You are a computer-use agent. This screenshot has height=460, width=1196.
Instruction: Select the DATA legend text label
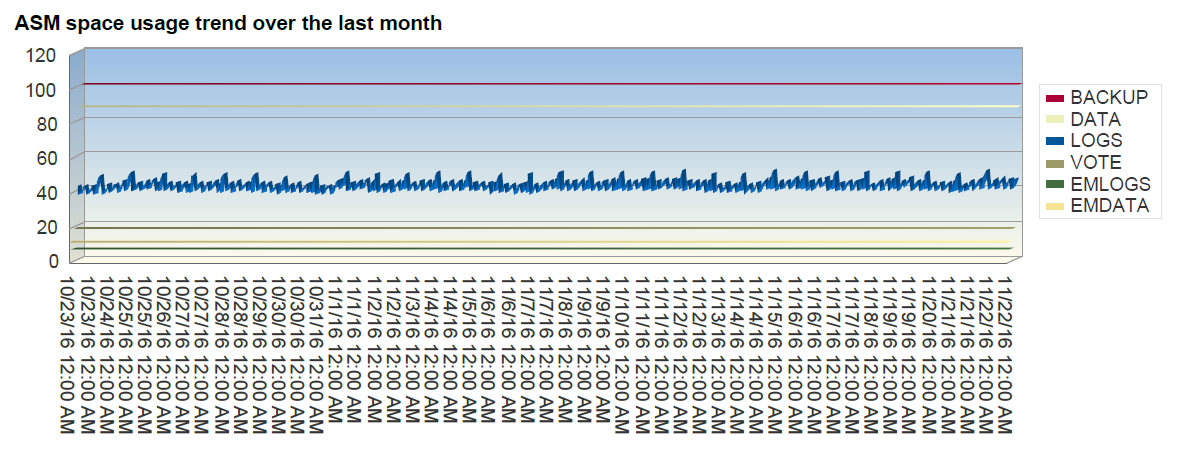[x=1095, y=120]
